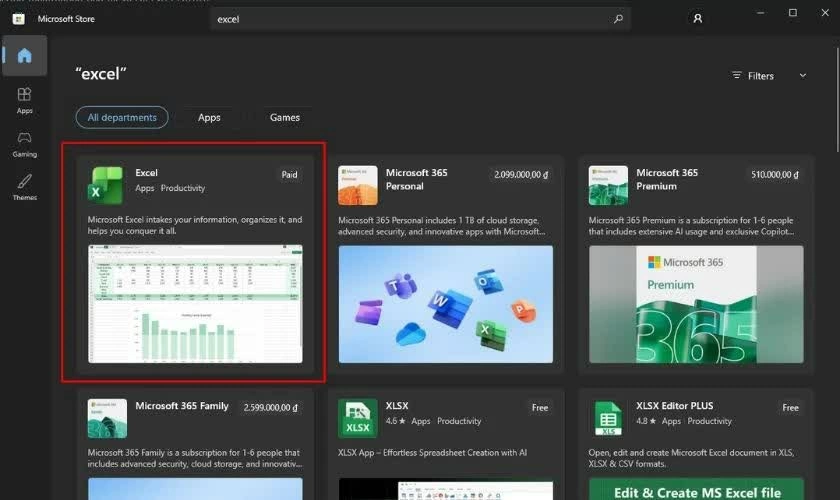Open the Microsoft 365 Personal title

click(416, 180)
